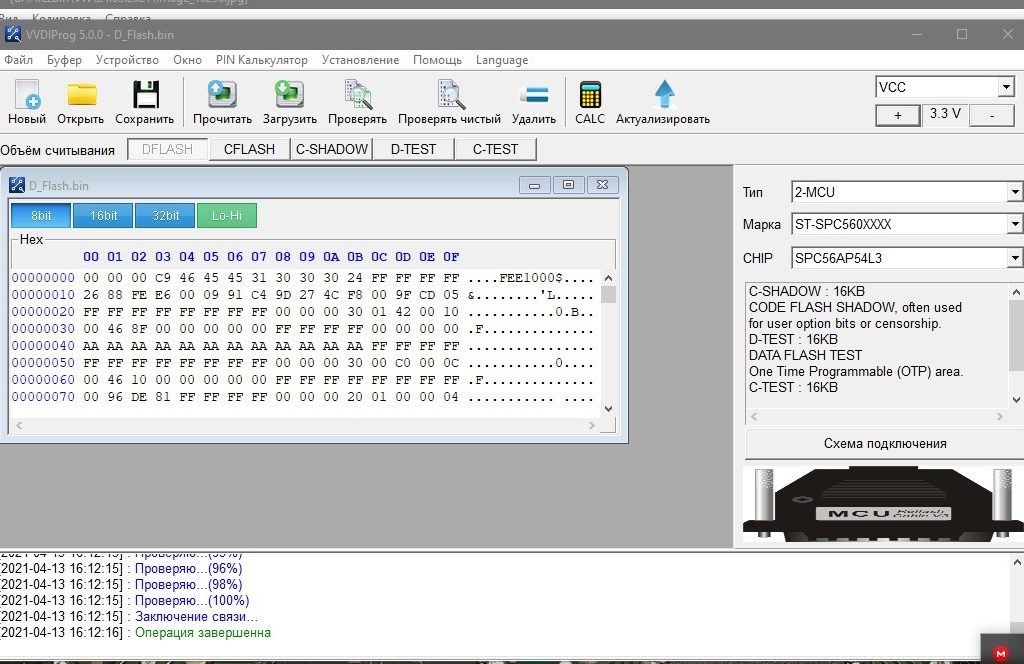Image resolution: width=1024 pixels, height=664 pixels.
Task: Open the Файл menu
Action: 18,60
